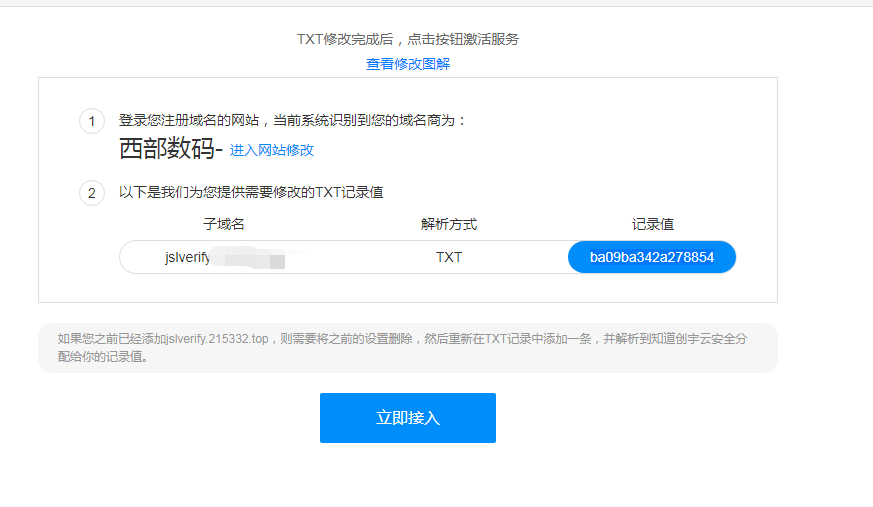Click the blue record value ba09ba342a278854
Image resolution: width=873 pixels, height=507 pixels.
(651, 257)
